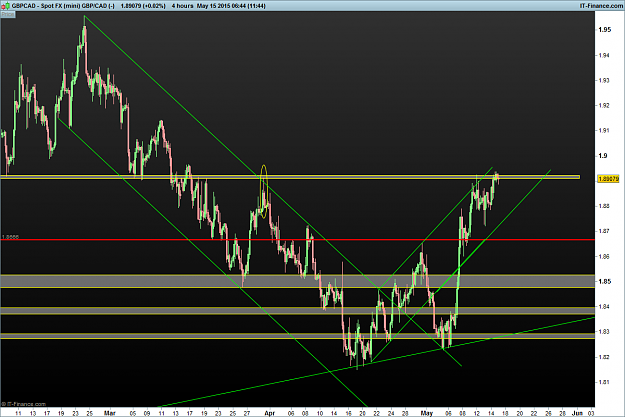Screen dimensions: 625x417
Task: Click the 1.86 price axis label
Action: pos(604,256)
